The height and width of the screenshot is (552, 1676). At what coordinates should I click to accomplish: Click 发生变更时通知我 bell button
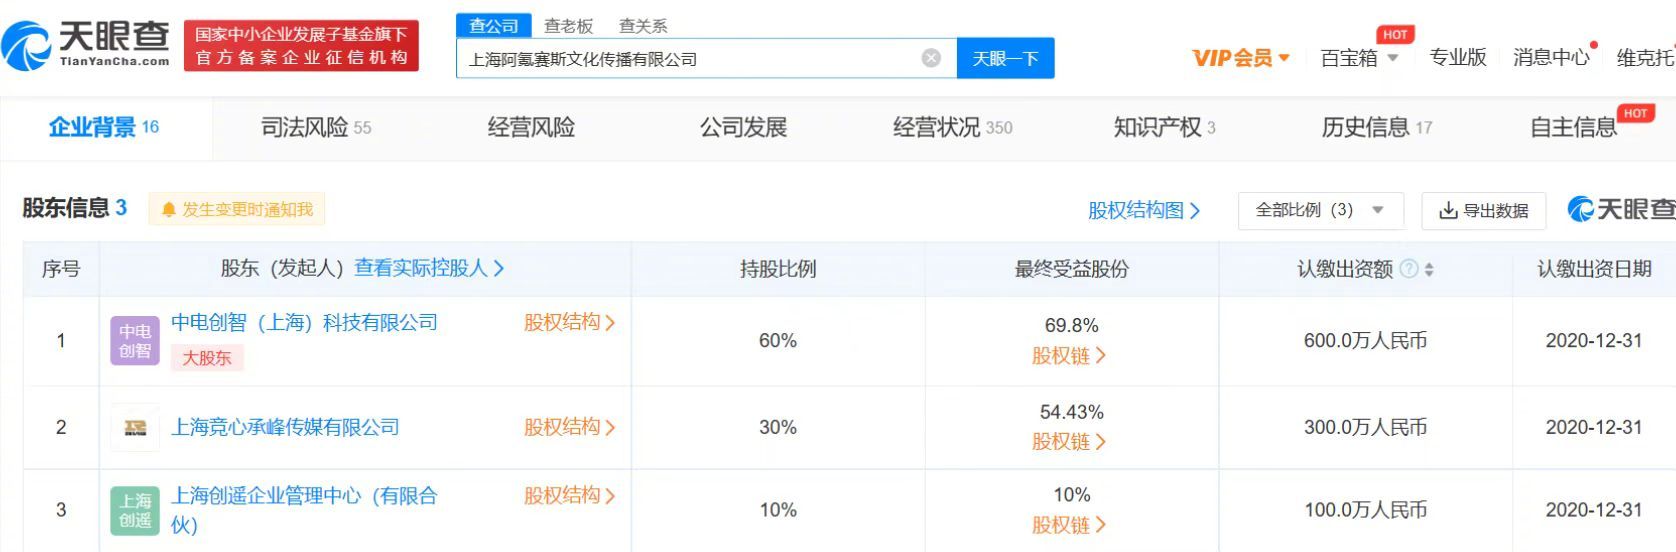click(237, 209)
